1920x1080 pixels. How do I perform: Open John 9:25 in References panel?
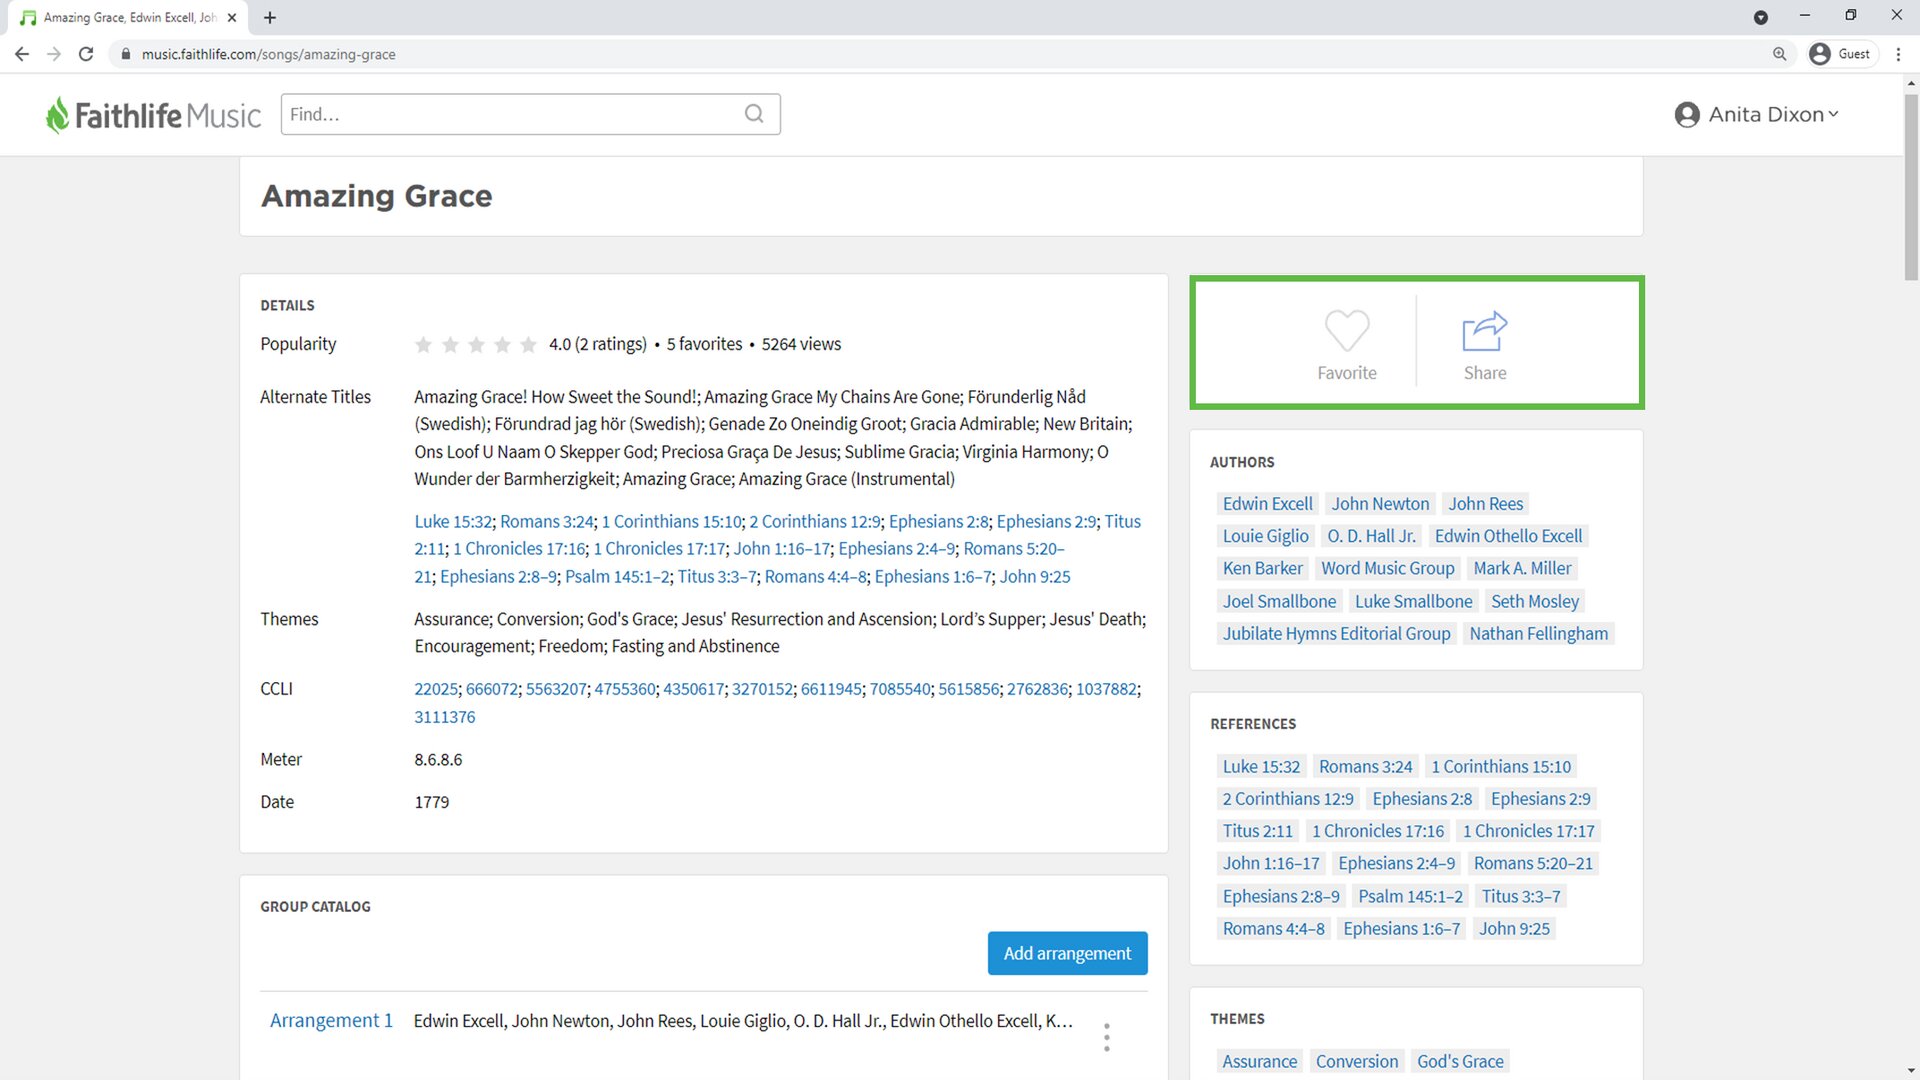1514,928
